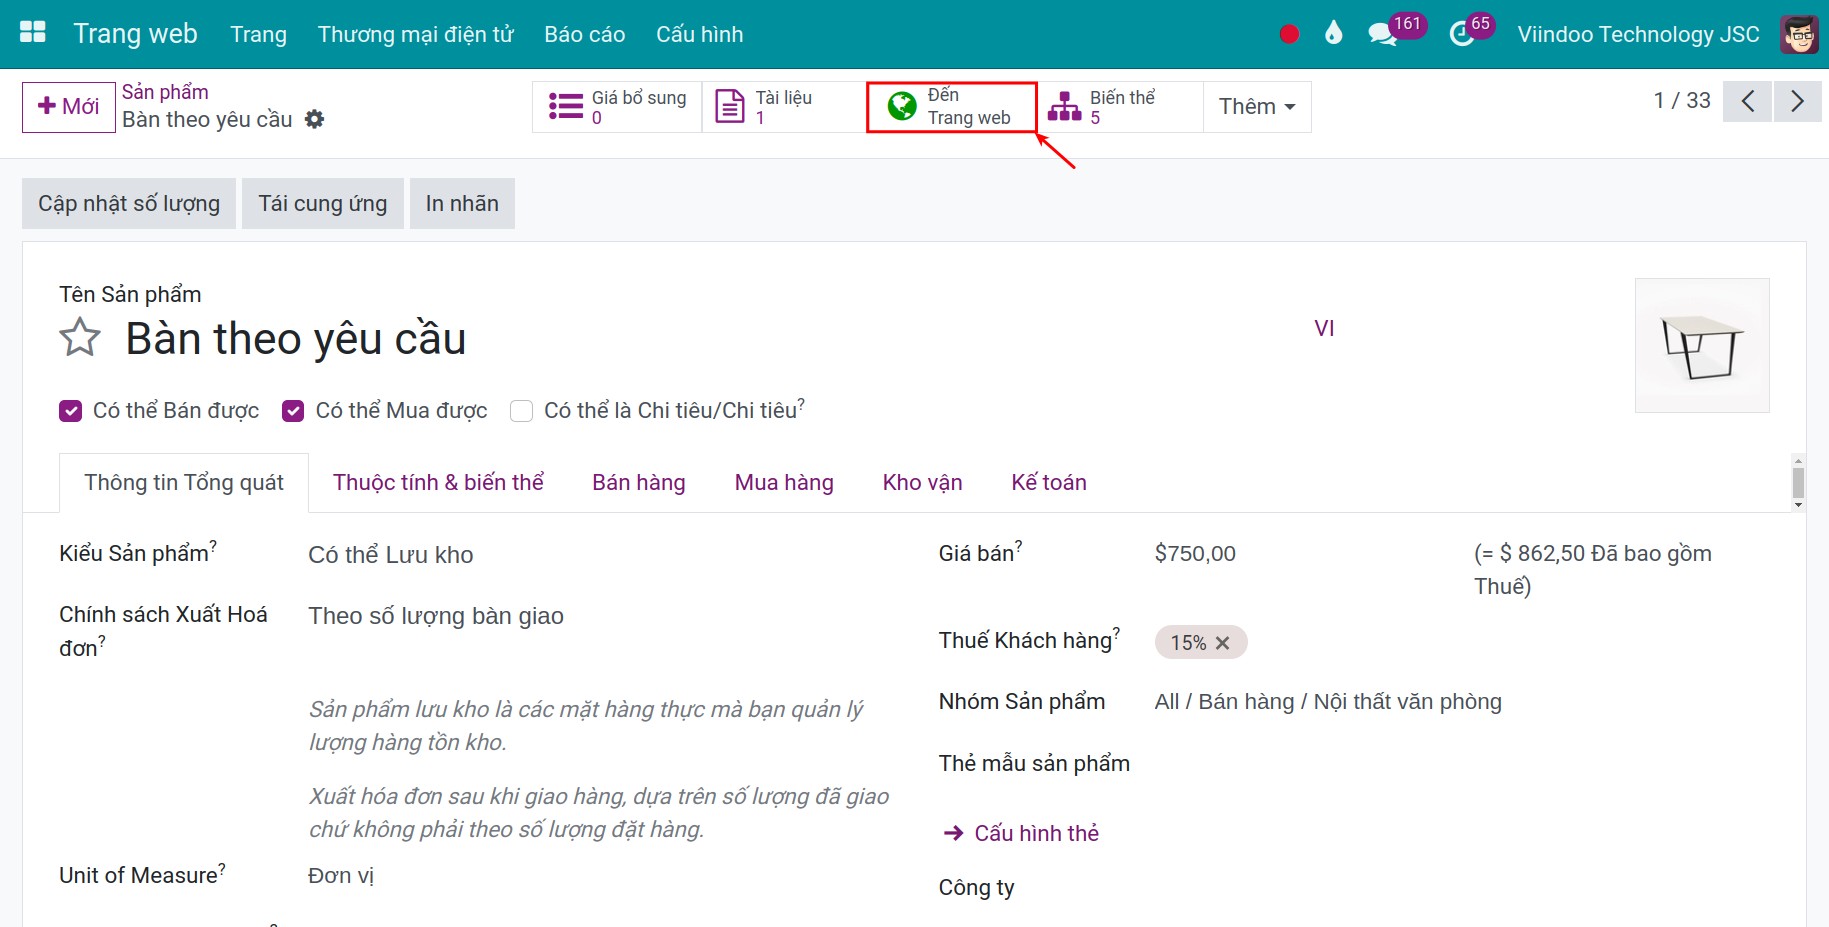
Task: Switch to Kho vận tab
Action: 922,483
